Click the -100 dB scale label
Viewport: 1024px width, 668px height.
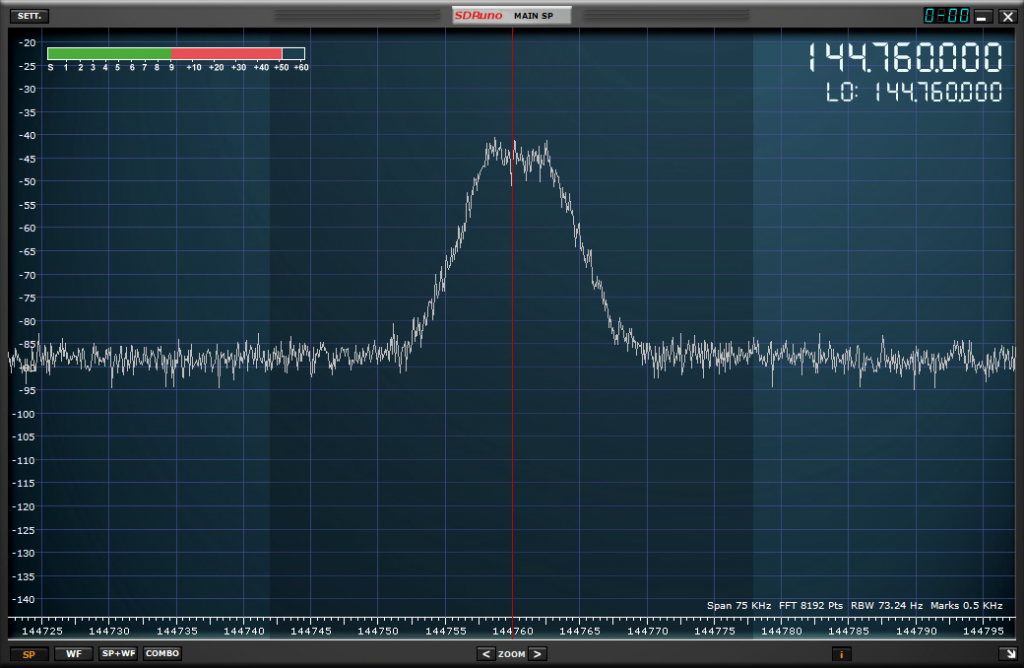[25, 414]
